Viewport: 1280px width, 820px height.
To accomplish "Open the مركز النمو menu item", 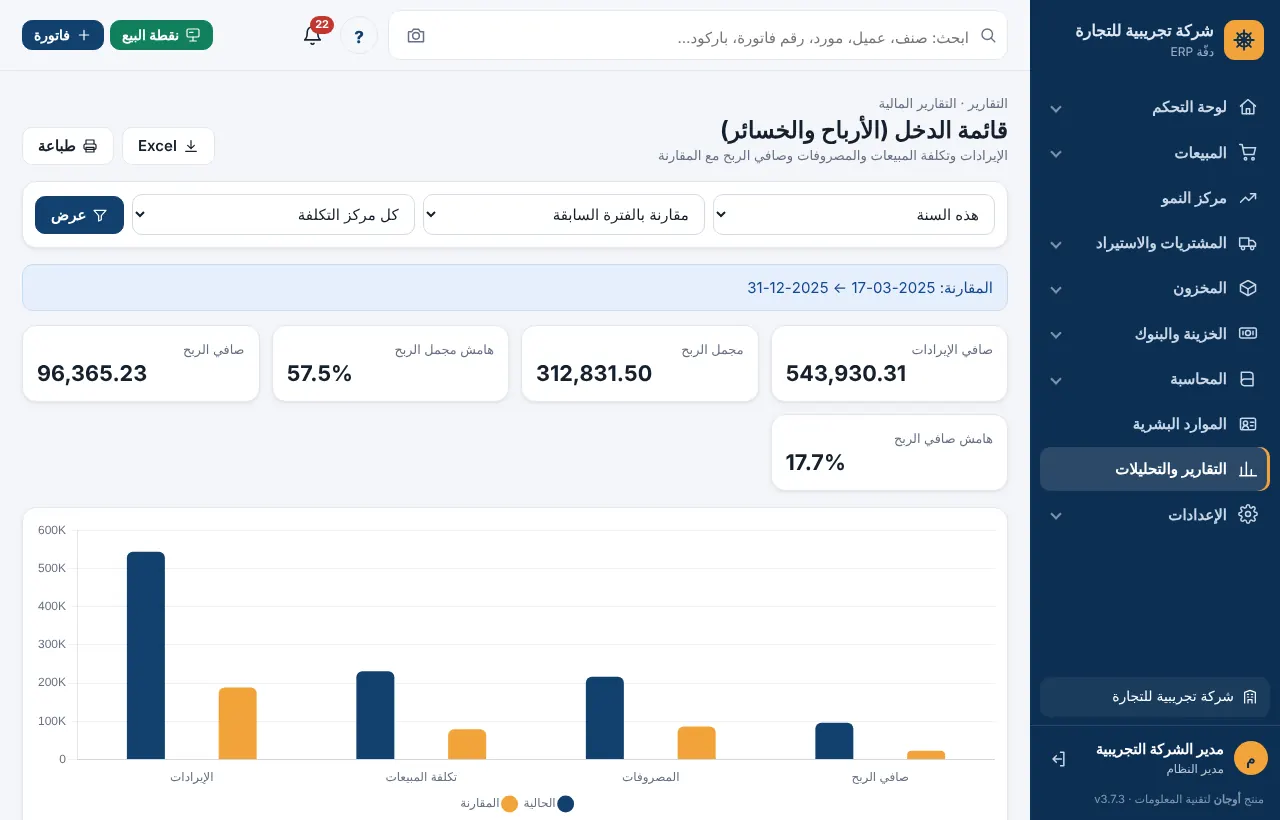I will [x=1155, y=198].
